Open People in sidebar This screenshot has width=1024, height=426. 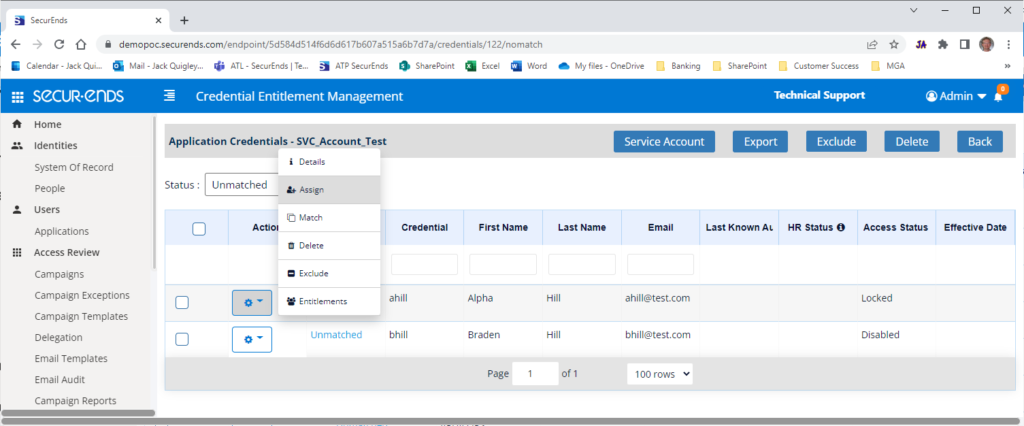point(50,188)
